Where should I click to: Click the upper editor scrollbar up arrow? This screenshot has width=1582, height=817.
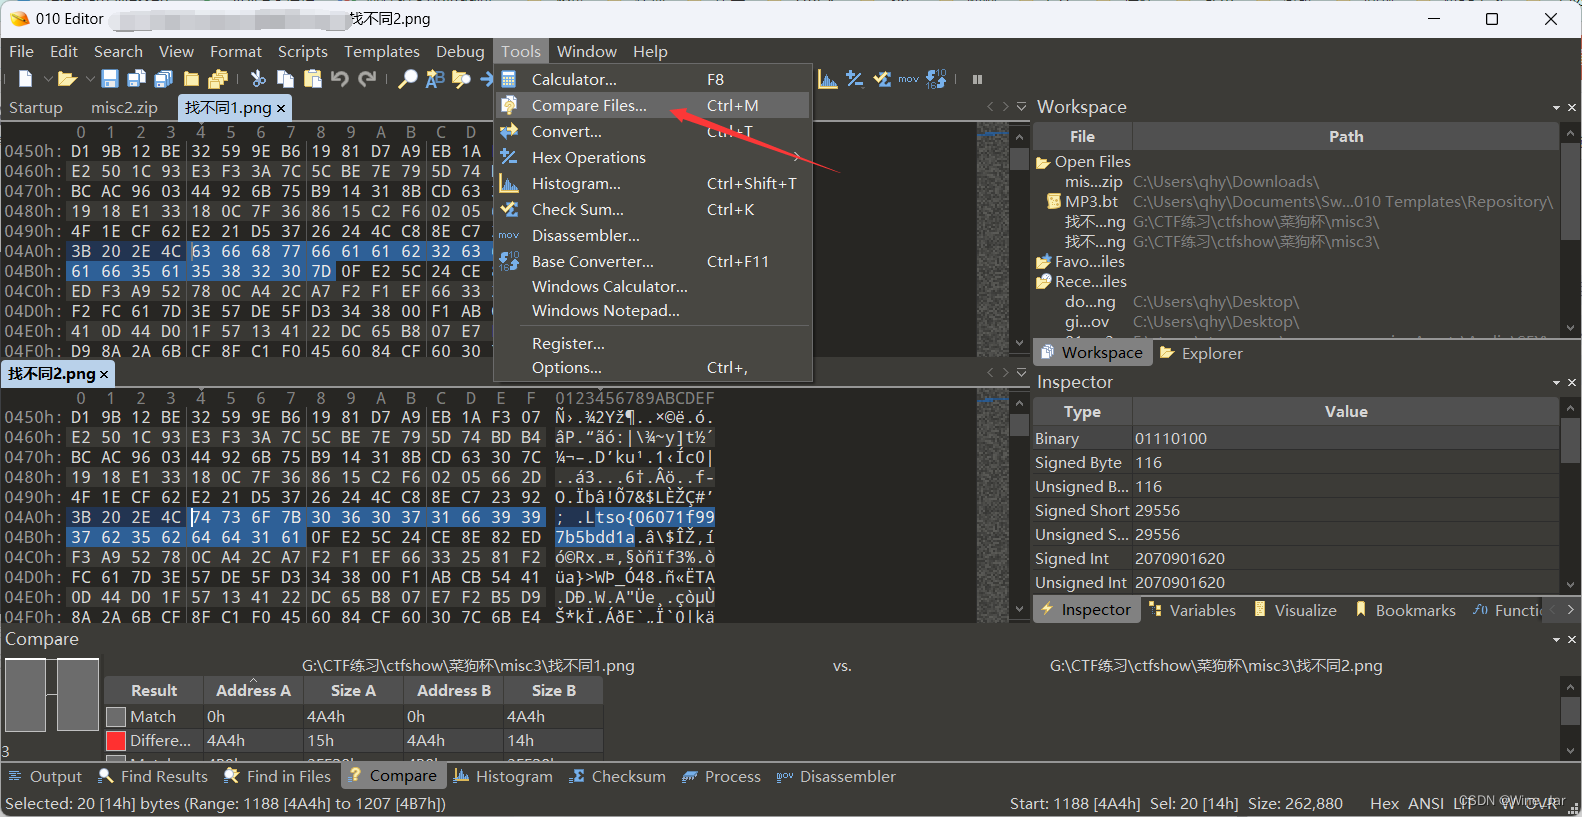point(1019,137)
